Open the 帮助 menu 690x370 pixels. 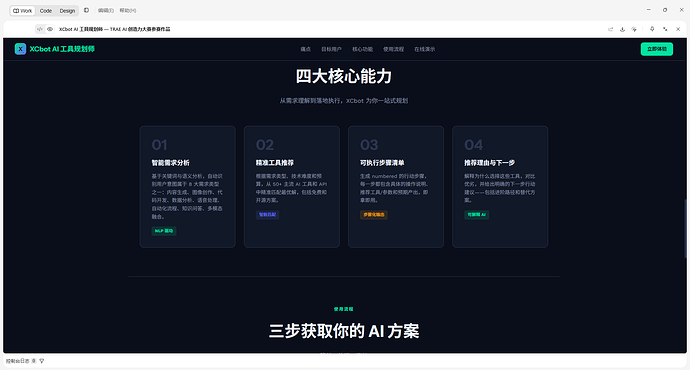[x=128, y=11]
